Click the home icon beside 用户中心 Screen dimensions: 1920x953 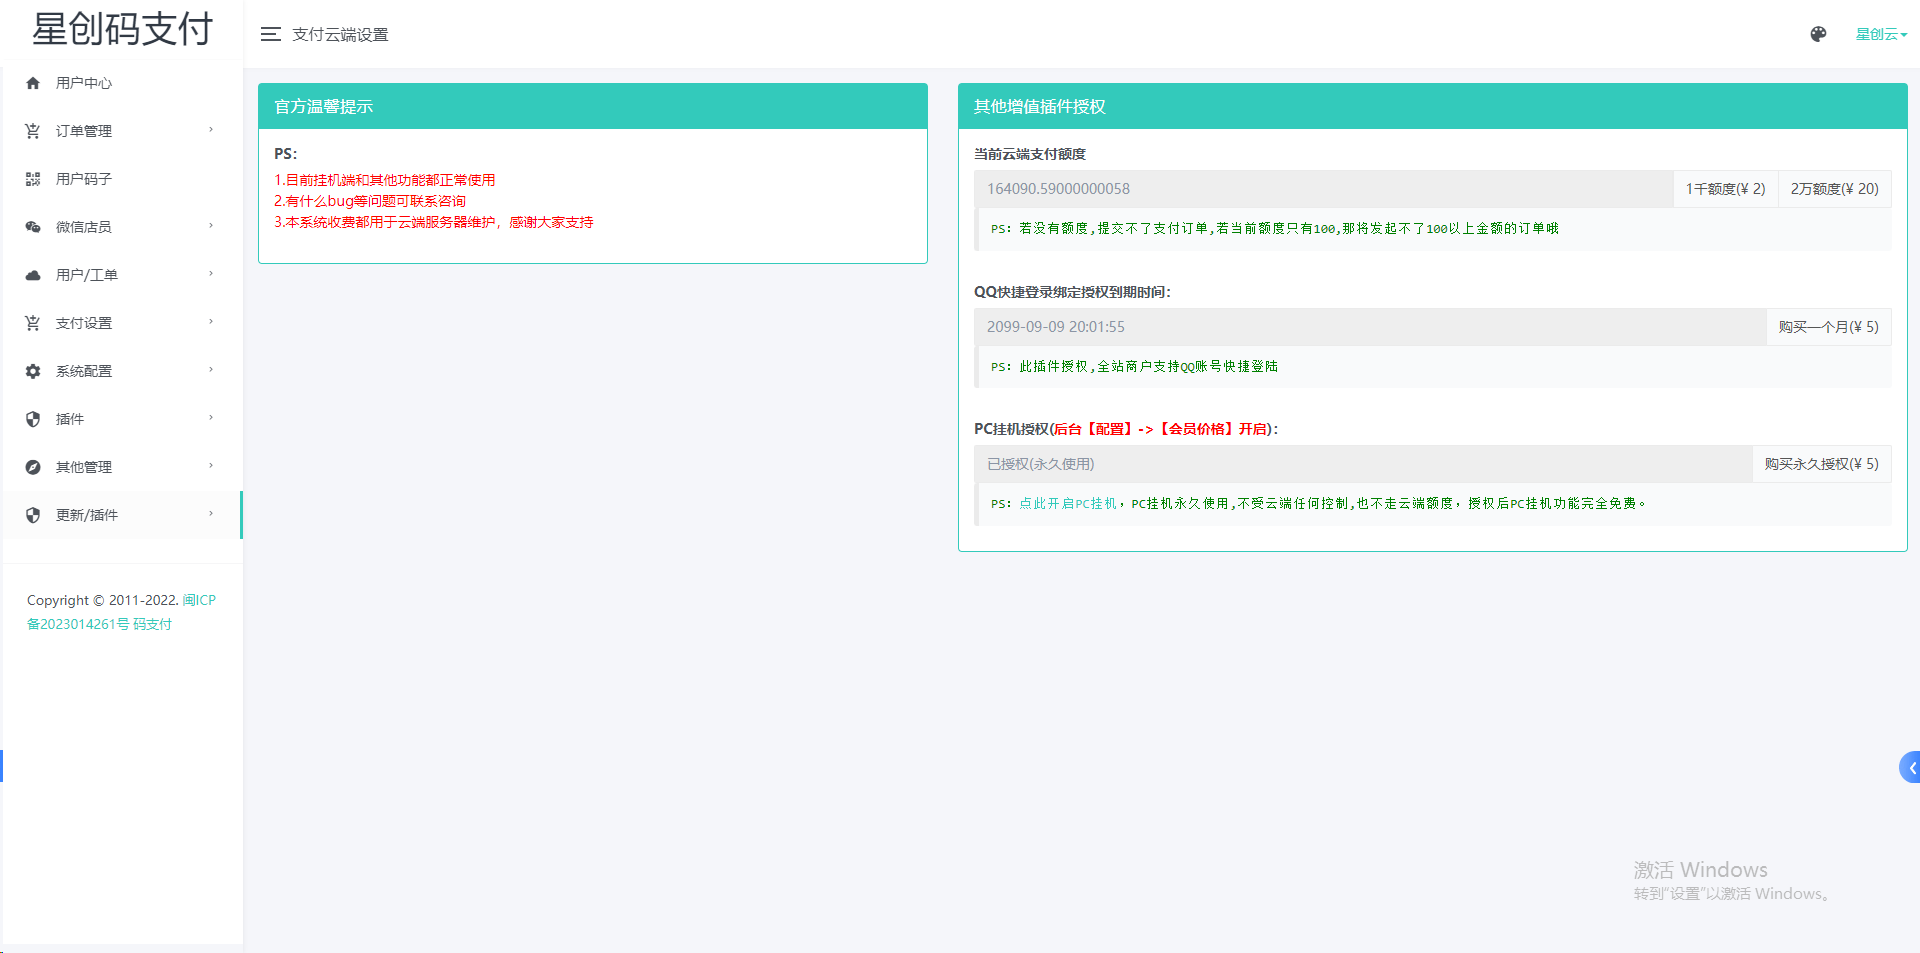tap(33, 83)
